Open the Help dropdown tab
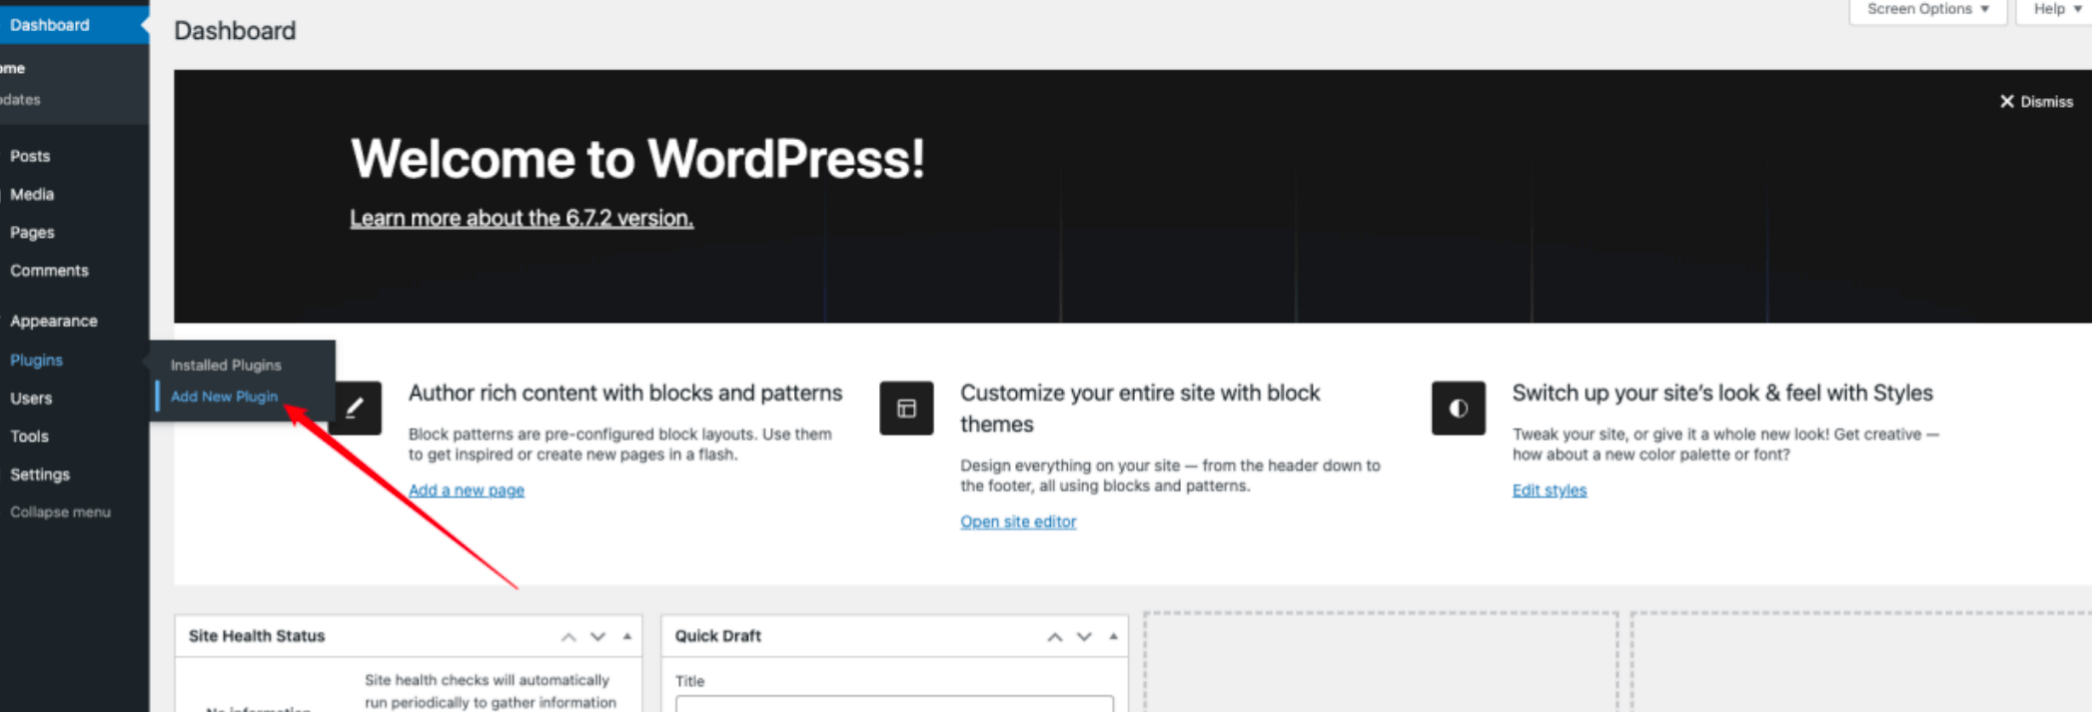This screenshot has height=712, width=2092. click(2056, 10)
